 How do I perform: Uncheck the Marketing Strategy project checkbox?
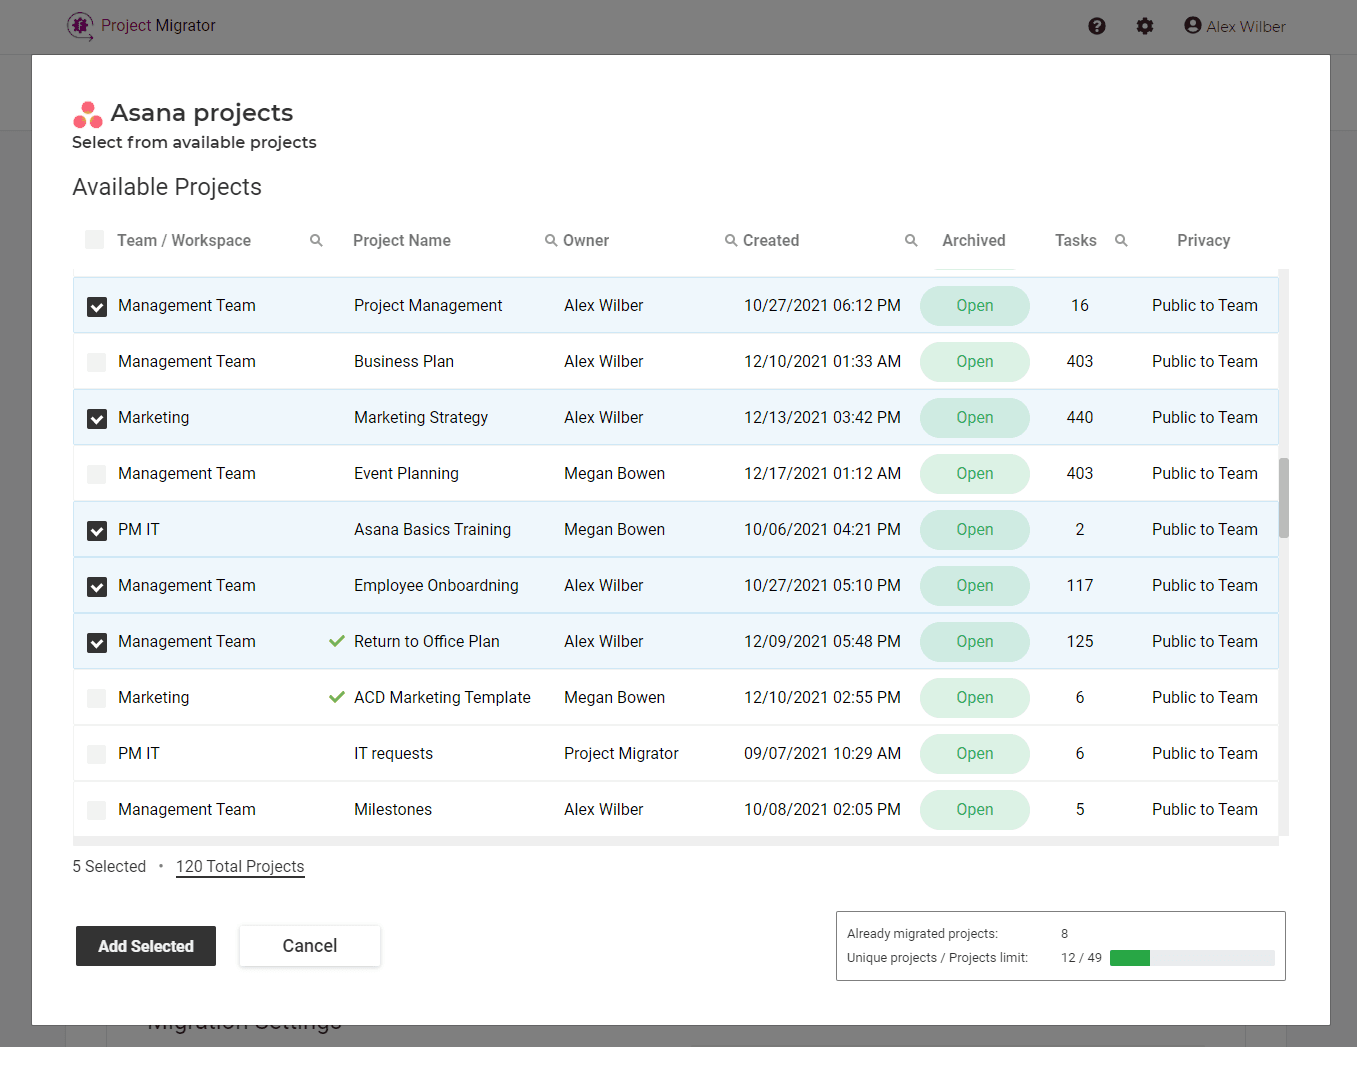96,418
